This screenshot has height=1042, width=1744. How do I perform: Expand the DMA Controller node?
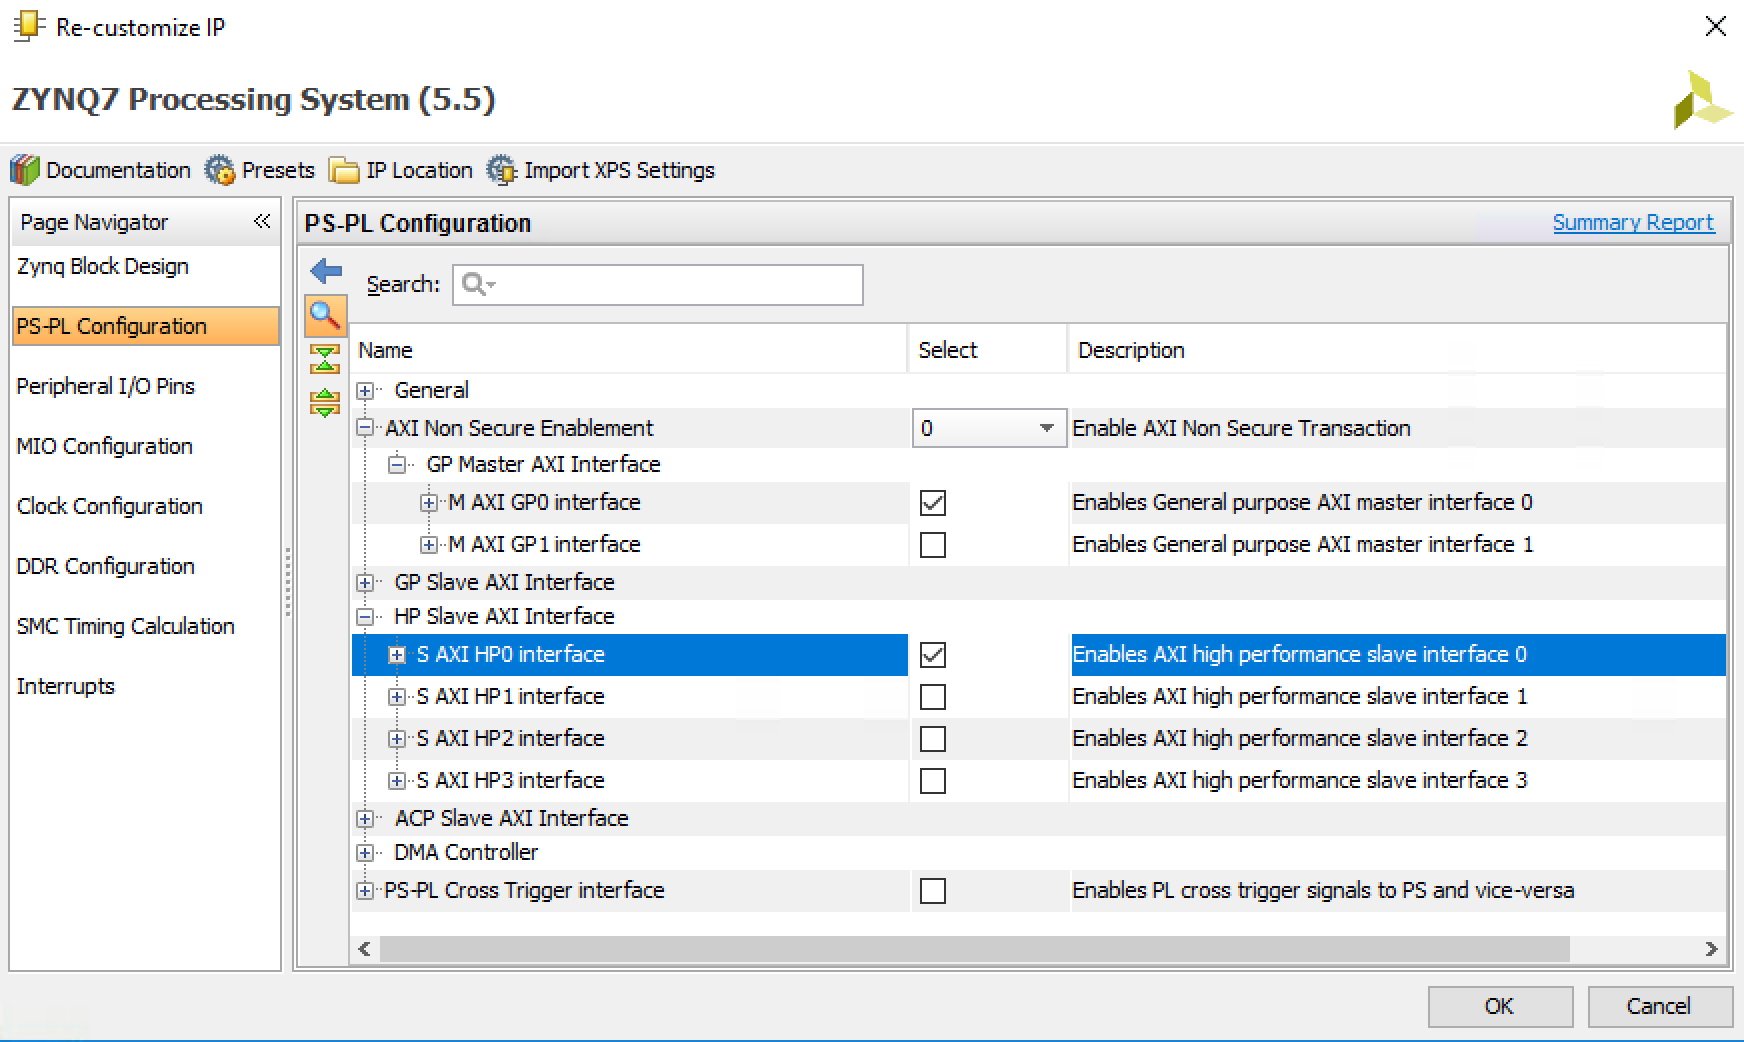pos(365,853)
